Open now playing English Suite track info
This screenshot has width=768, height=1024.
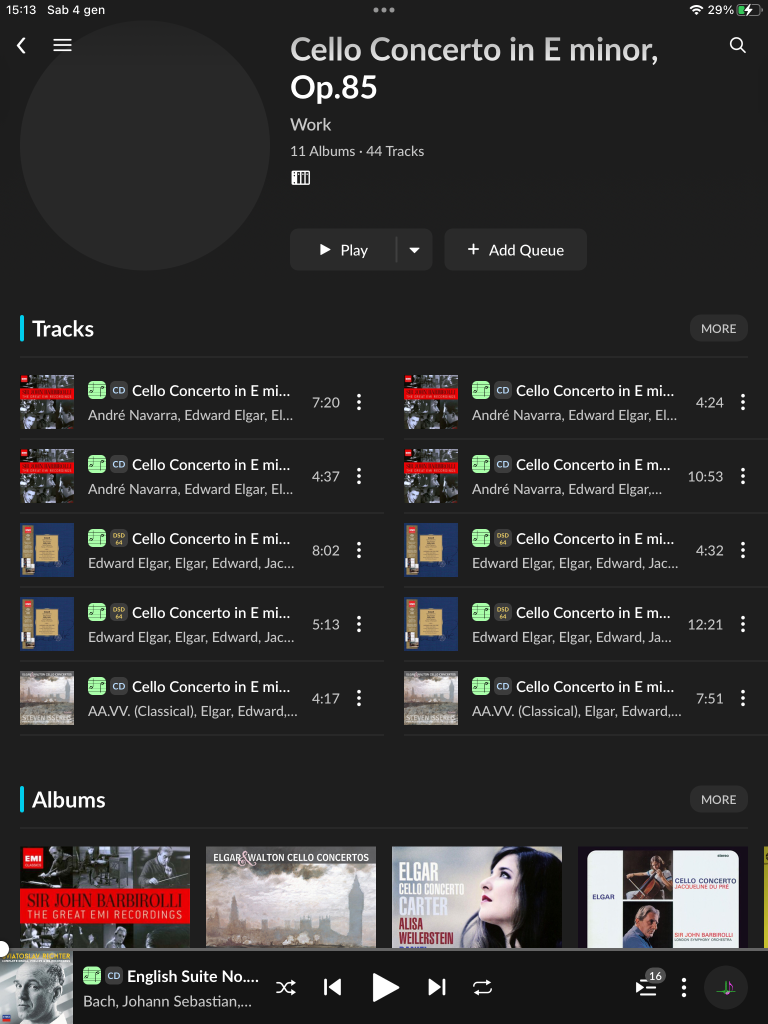click(171, 988)
